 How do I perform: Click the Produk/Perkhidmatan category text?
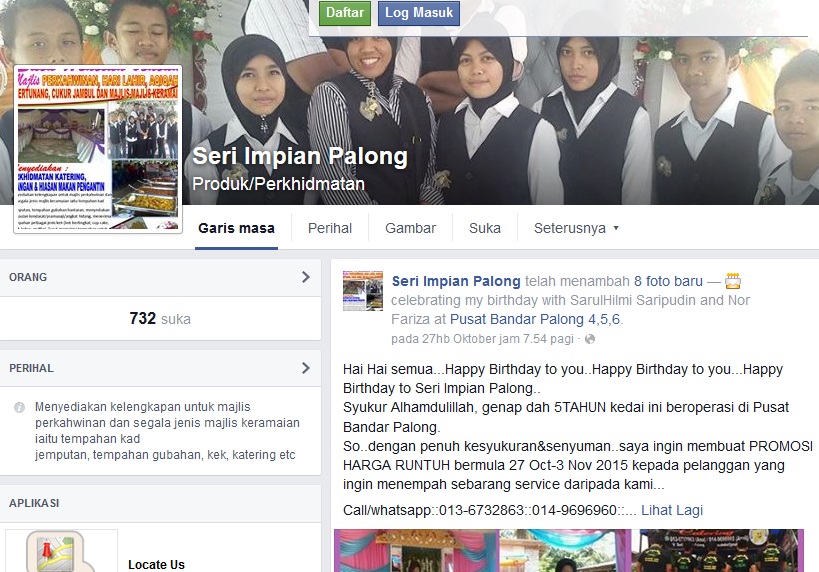click(x=278, y=184)
